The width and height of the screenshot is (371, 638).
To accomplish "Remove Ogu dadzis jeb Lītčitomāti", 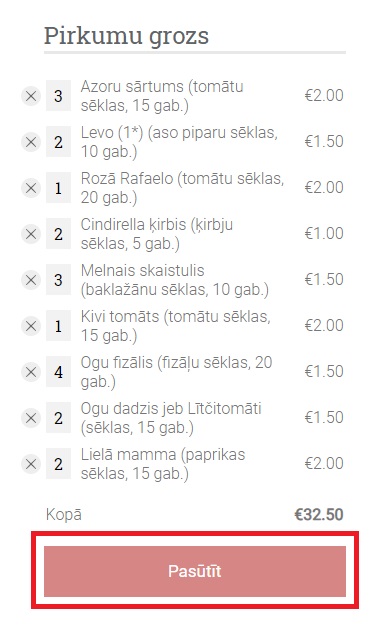I will point(31,418).
